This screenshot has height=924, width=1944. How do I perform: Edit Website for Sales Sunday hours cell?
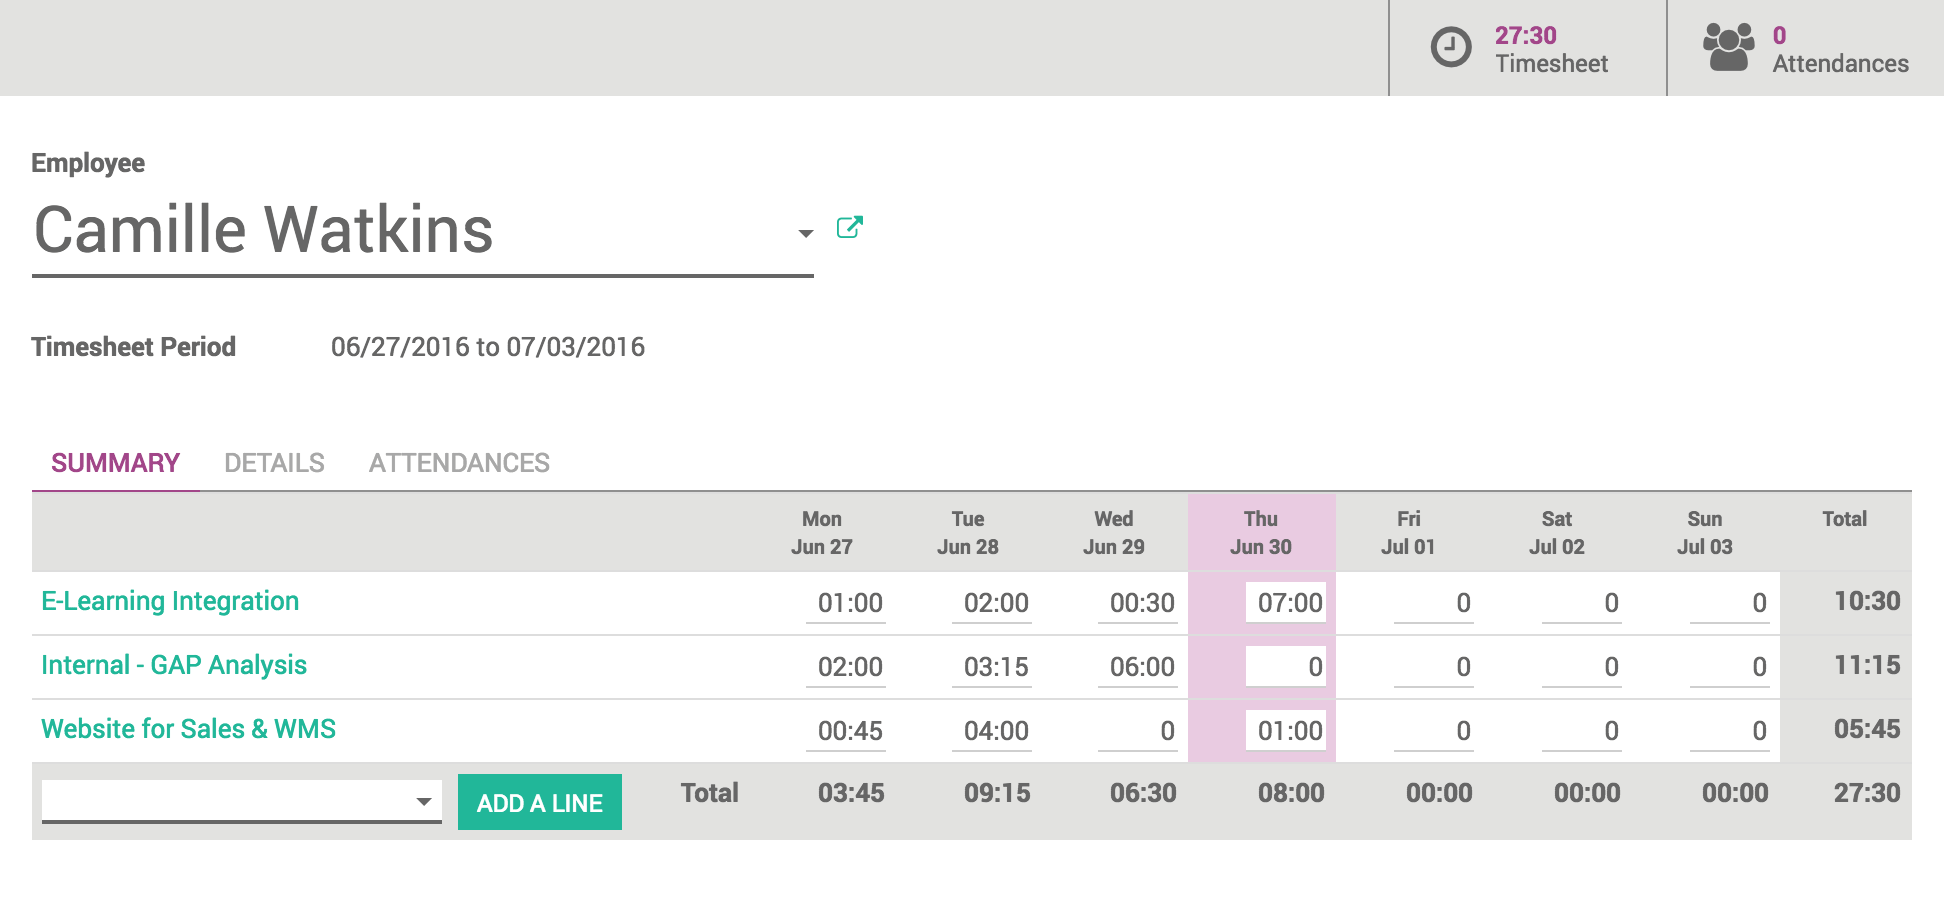coord(1729,731)
